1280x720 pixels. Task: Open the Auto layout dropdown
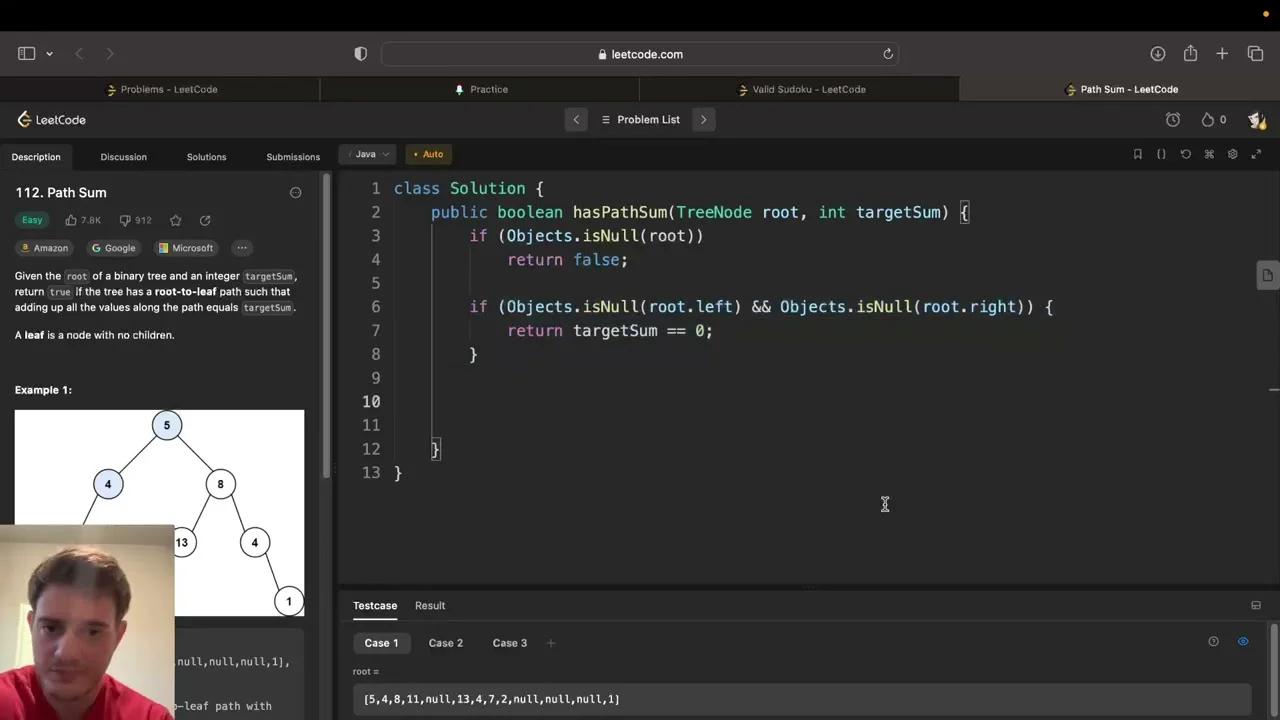pyautogui.click(x=428, y=154)
